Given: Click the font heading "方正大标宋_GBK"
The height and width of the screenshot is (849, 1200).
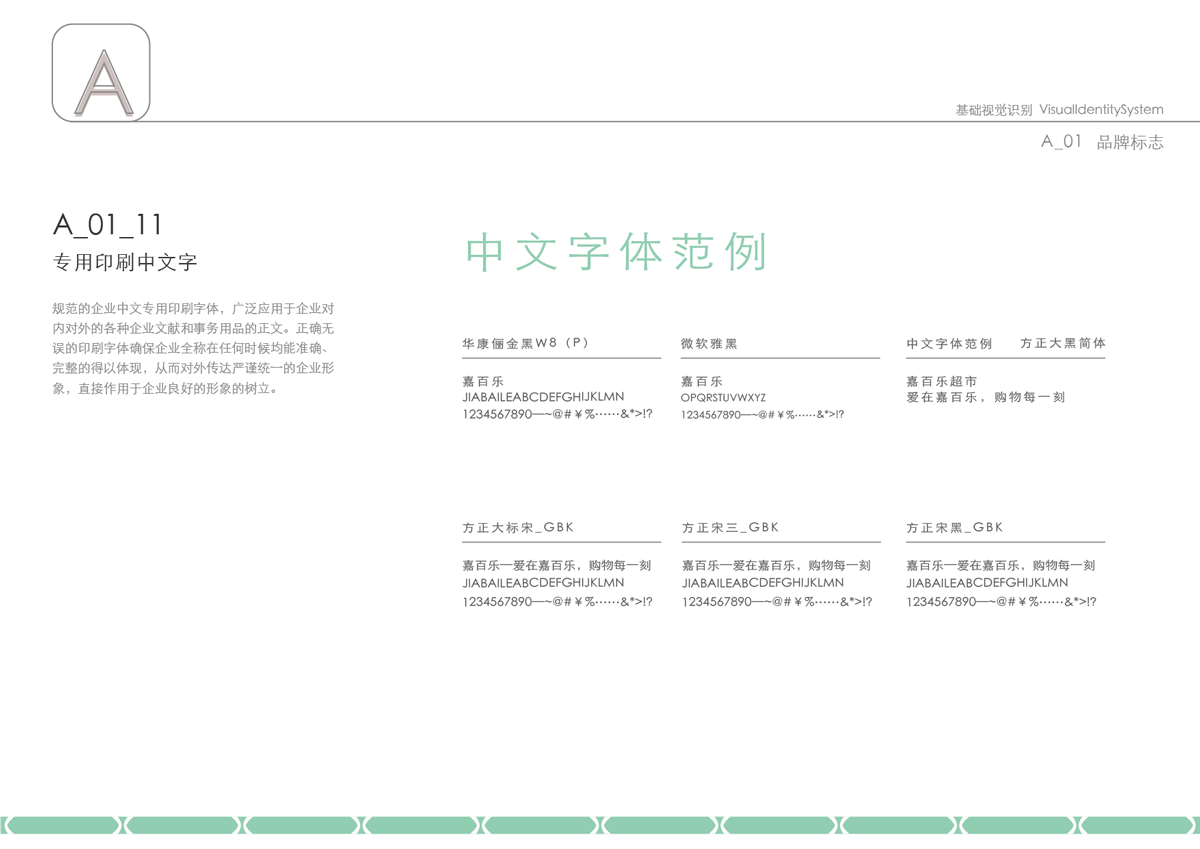Looking at the screenshot, I should tap(518, 528).
